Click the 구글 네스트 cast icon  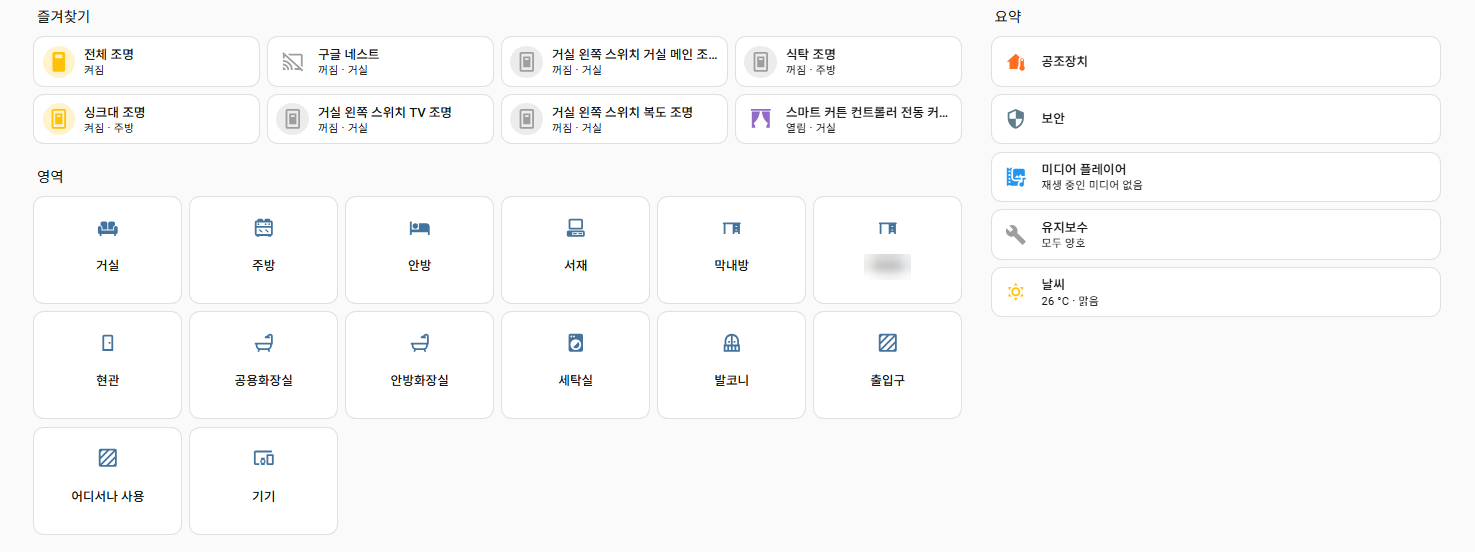coord(293,62)
